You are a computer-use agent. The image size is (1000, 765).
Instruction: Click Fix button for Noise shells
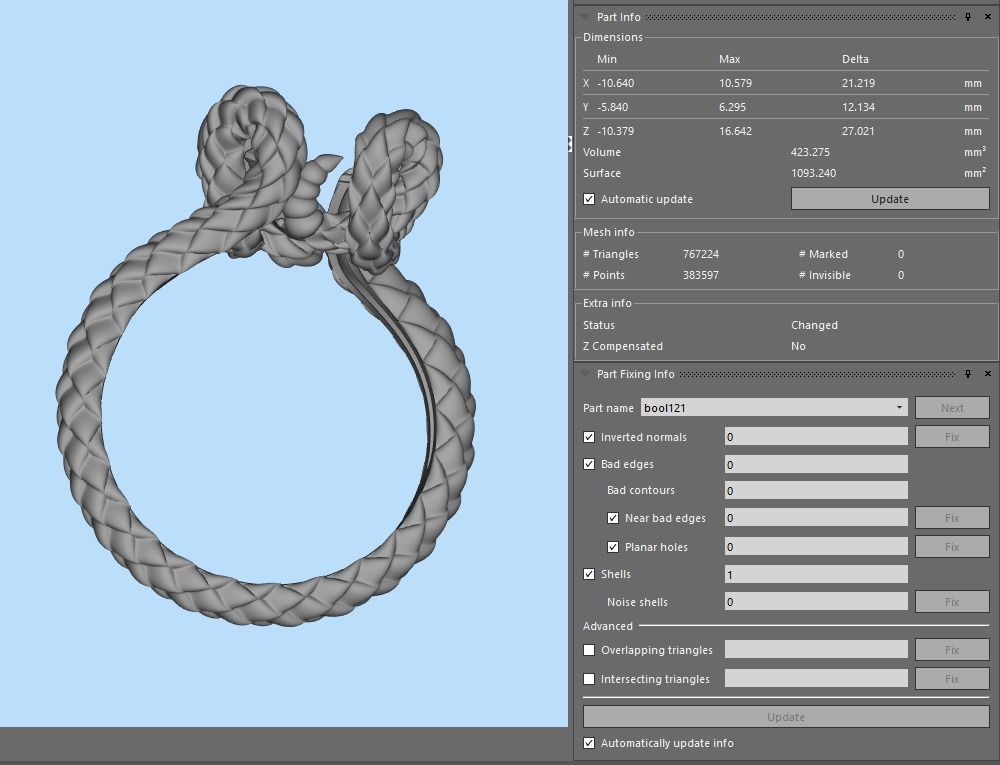(952, 602)
